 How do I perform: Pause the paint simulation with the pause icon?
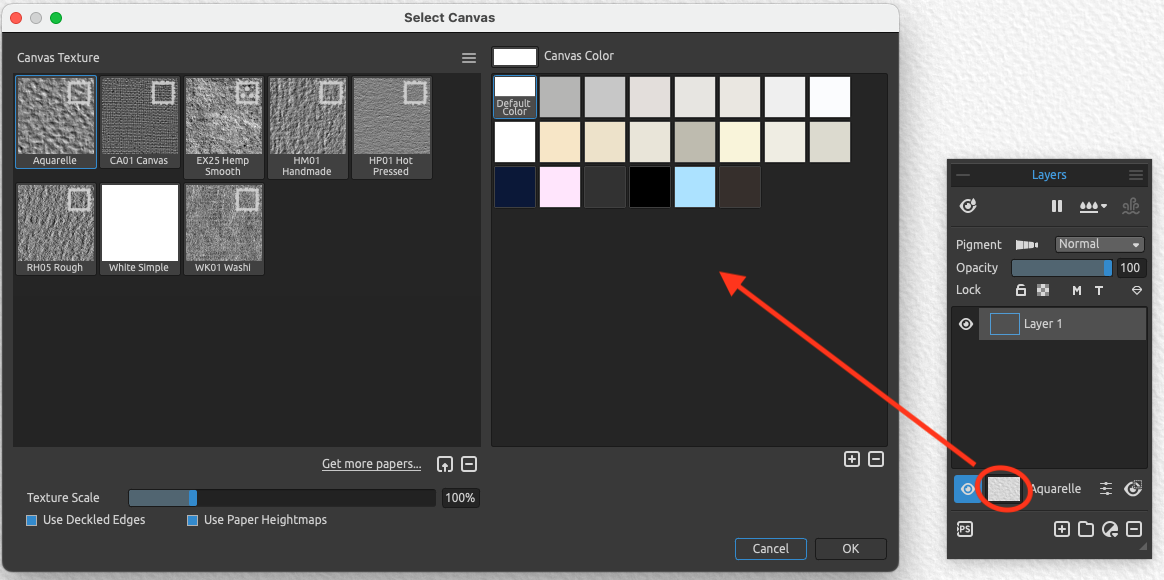[x=1056, y=206]
